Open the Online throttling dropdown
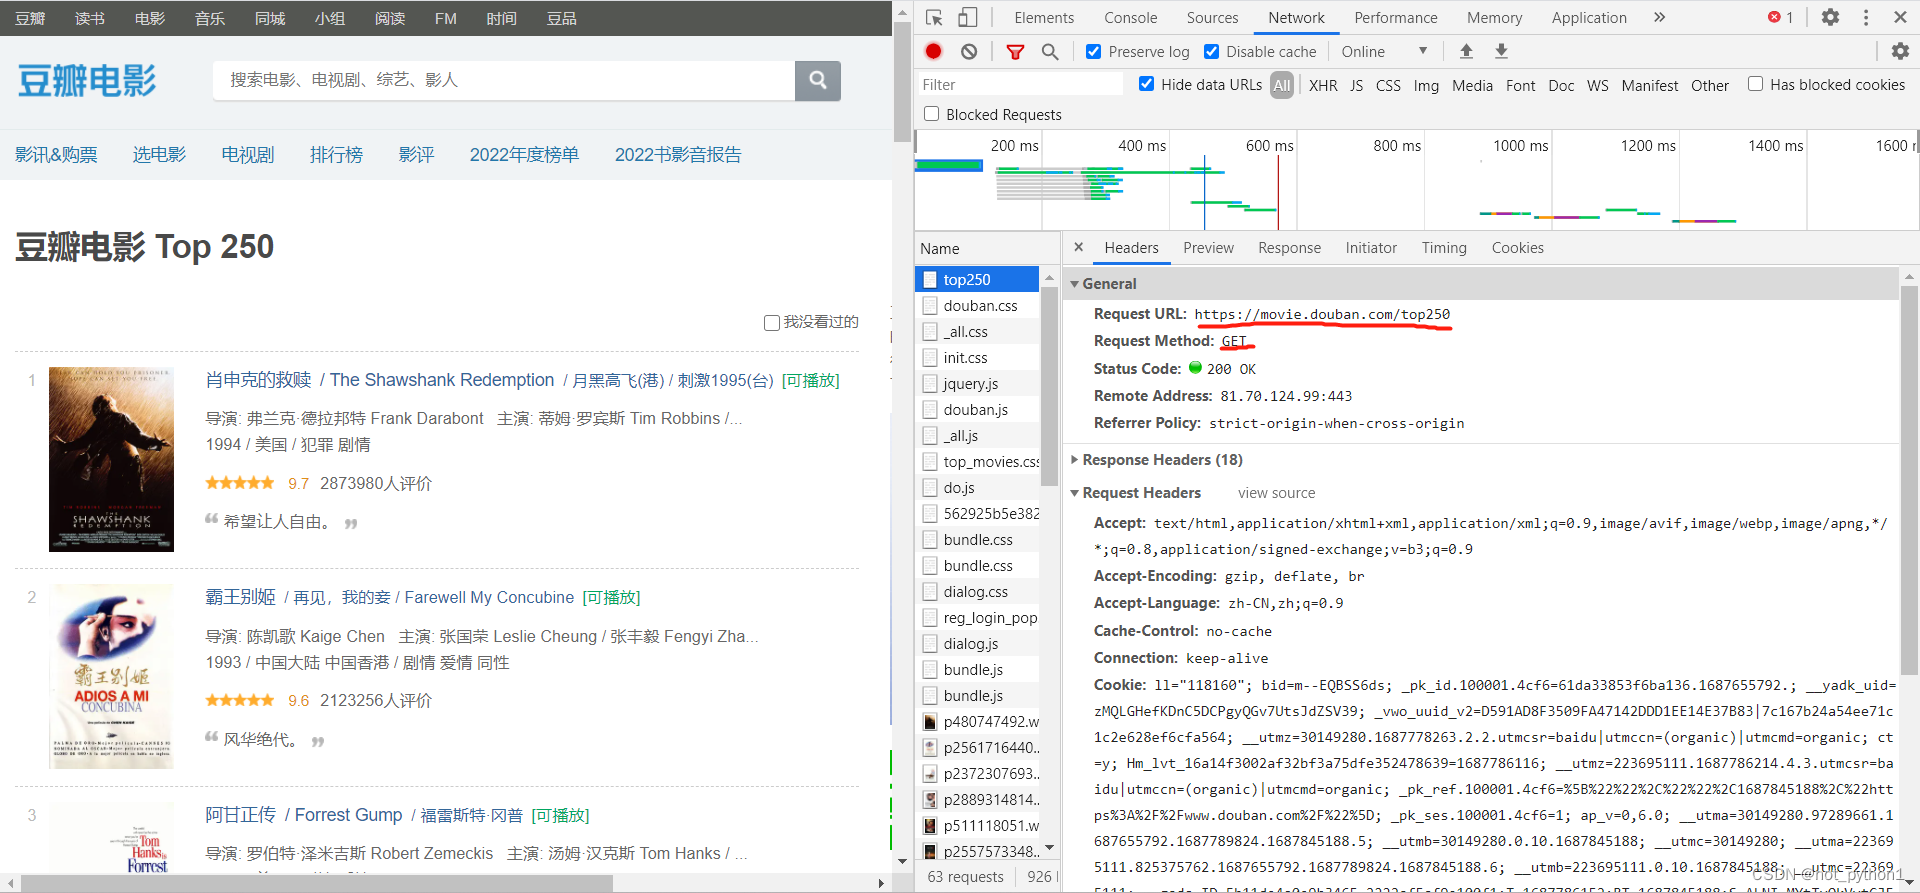This screenshot has width=1920, height=893. [1385, 51]
